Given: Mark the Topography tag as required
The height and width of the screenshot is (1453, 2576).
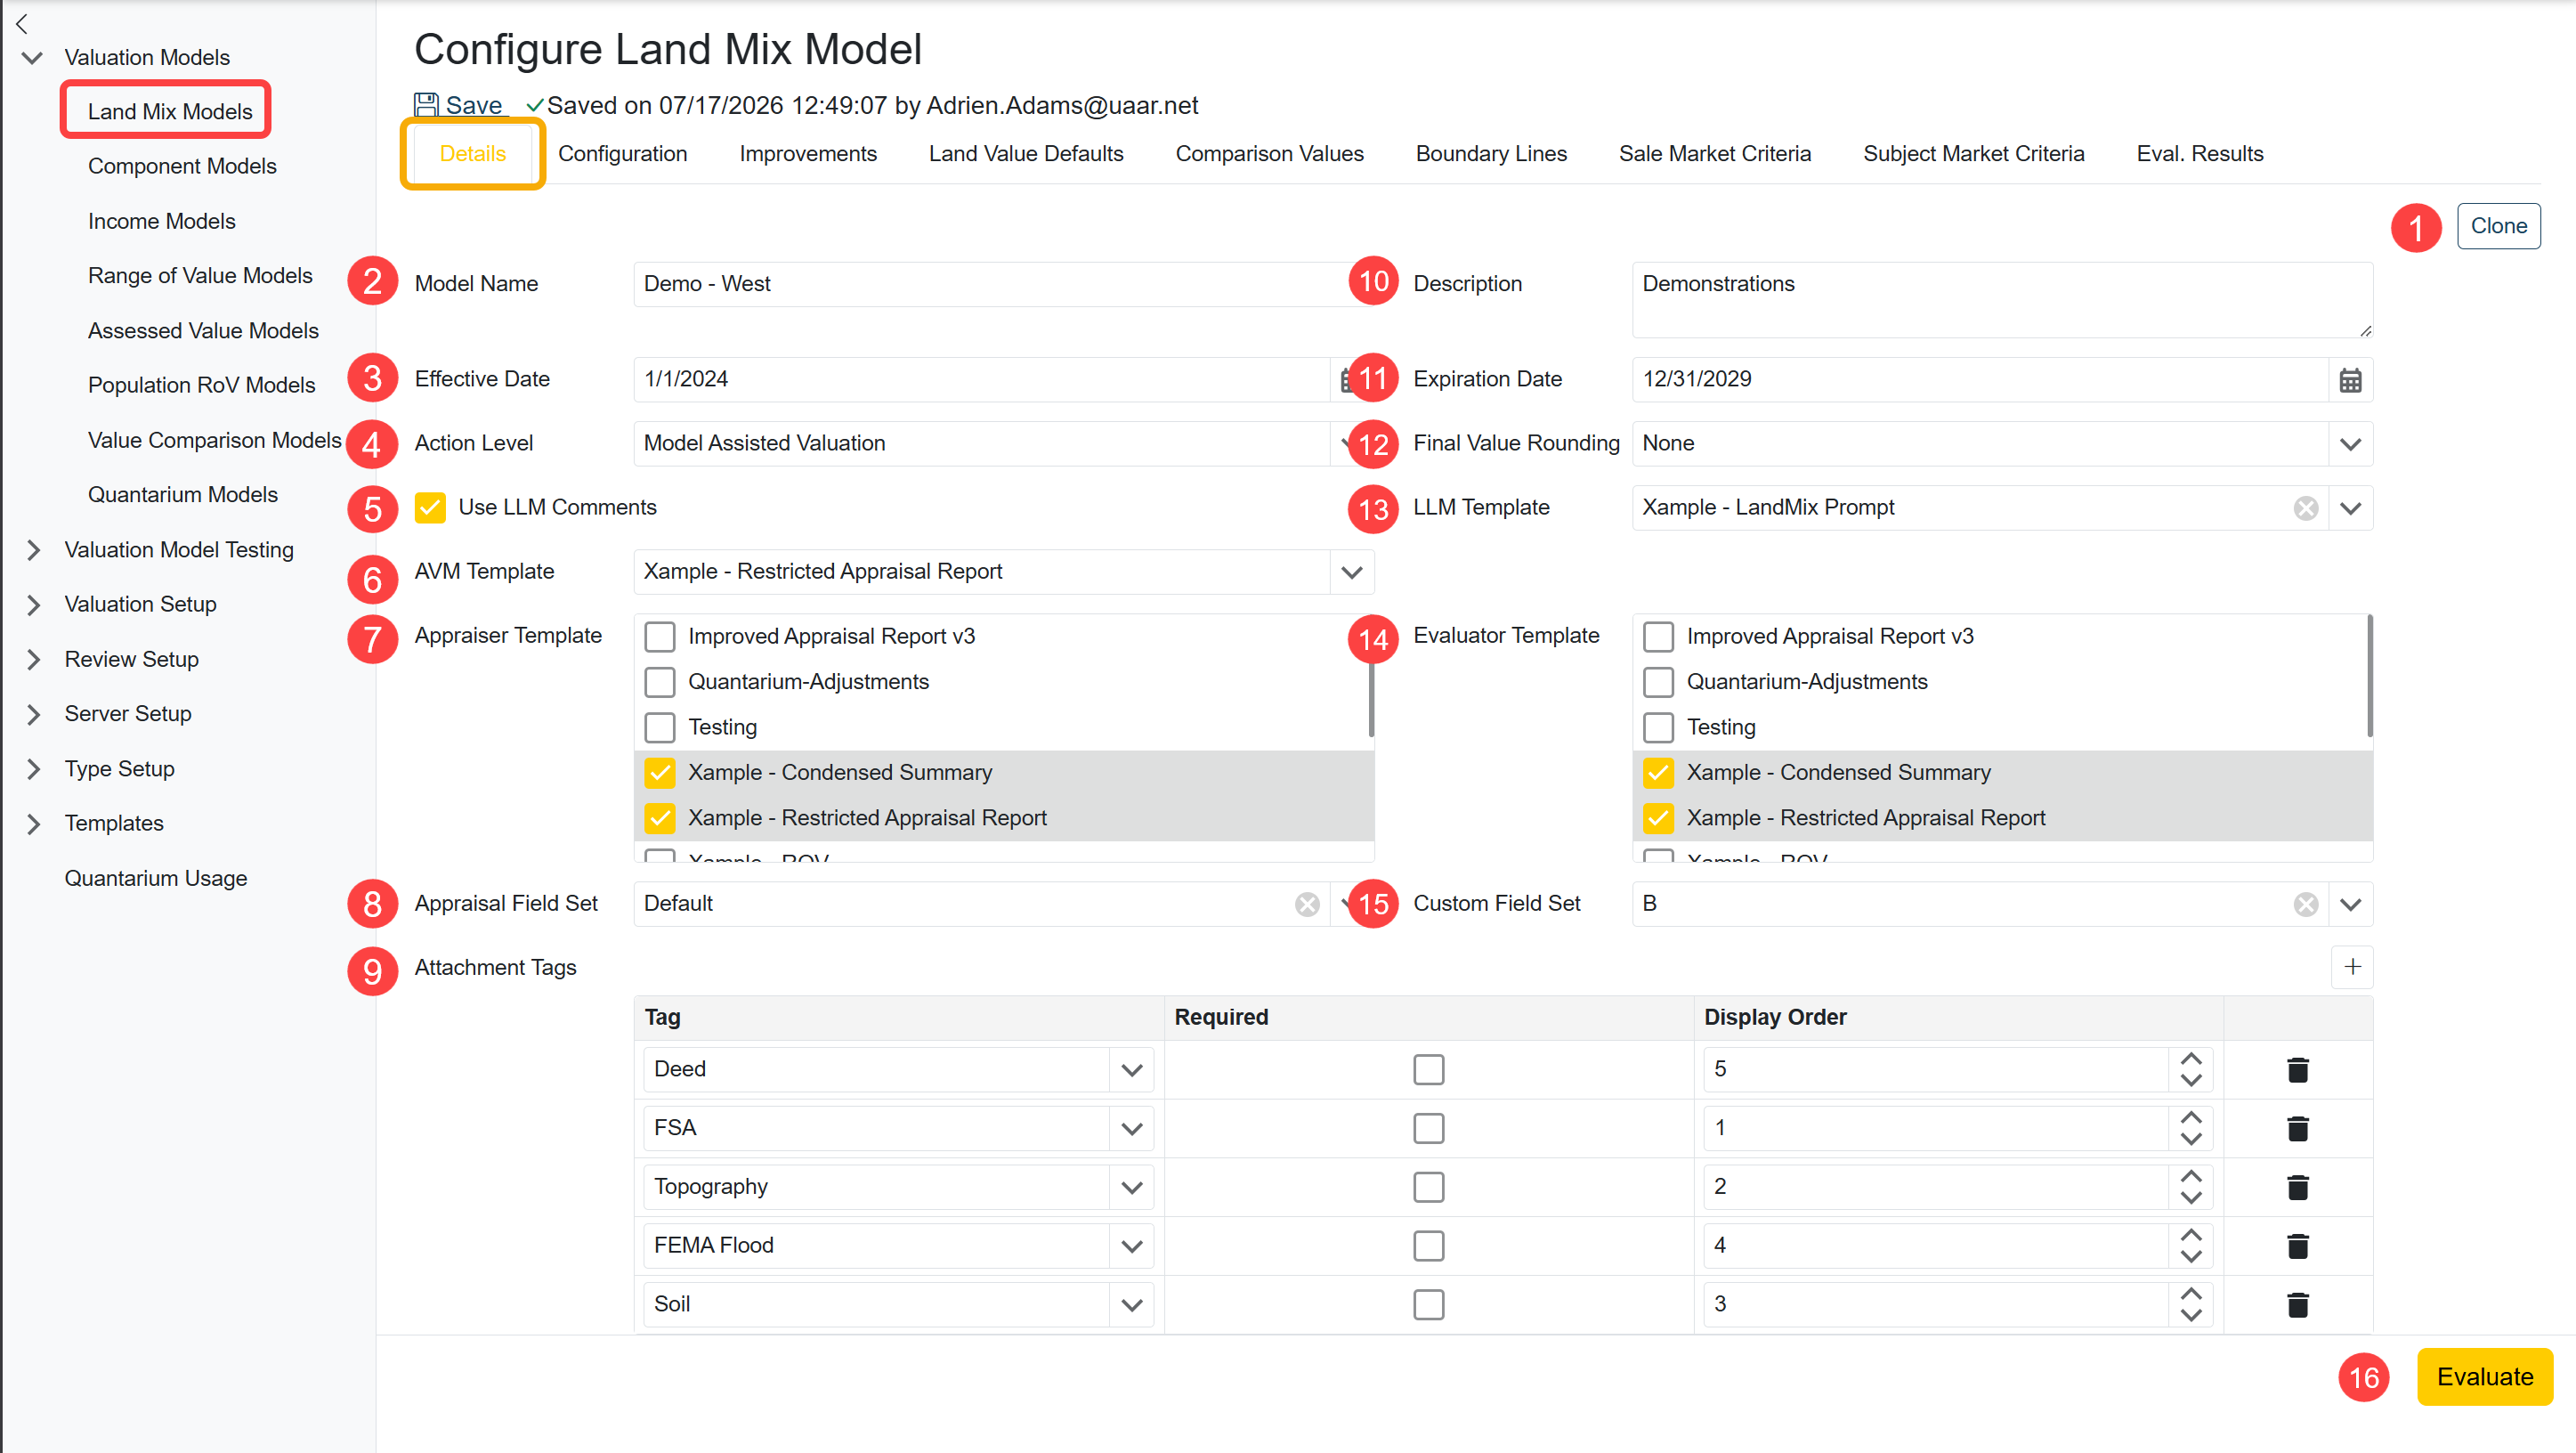Looking at the screenshot, I should click(1428, 1187).
